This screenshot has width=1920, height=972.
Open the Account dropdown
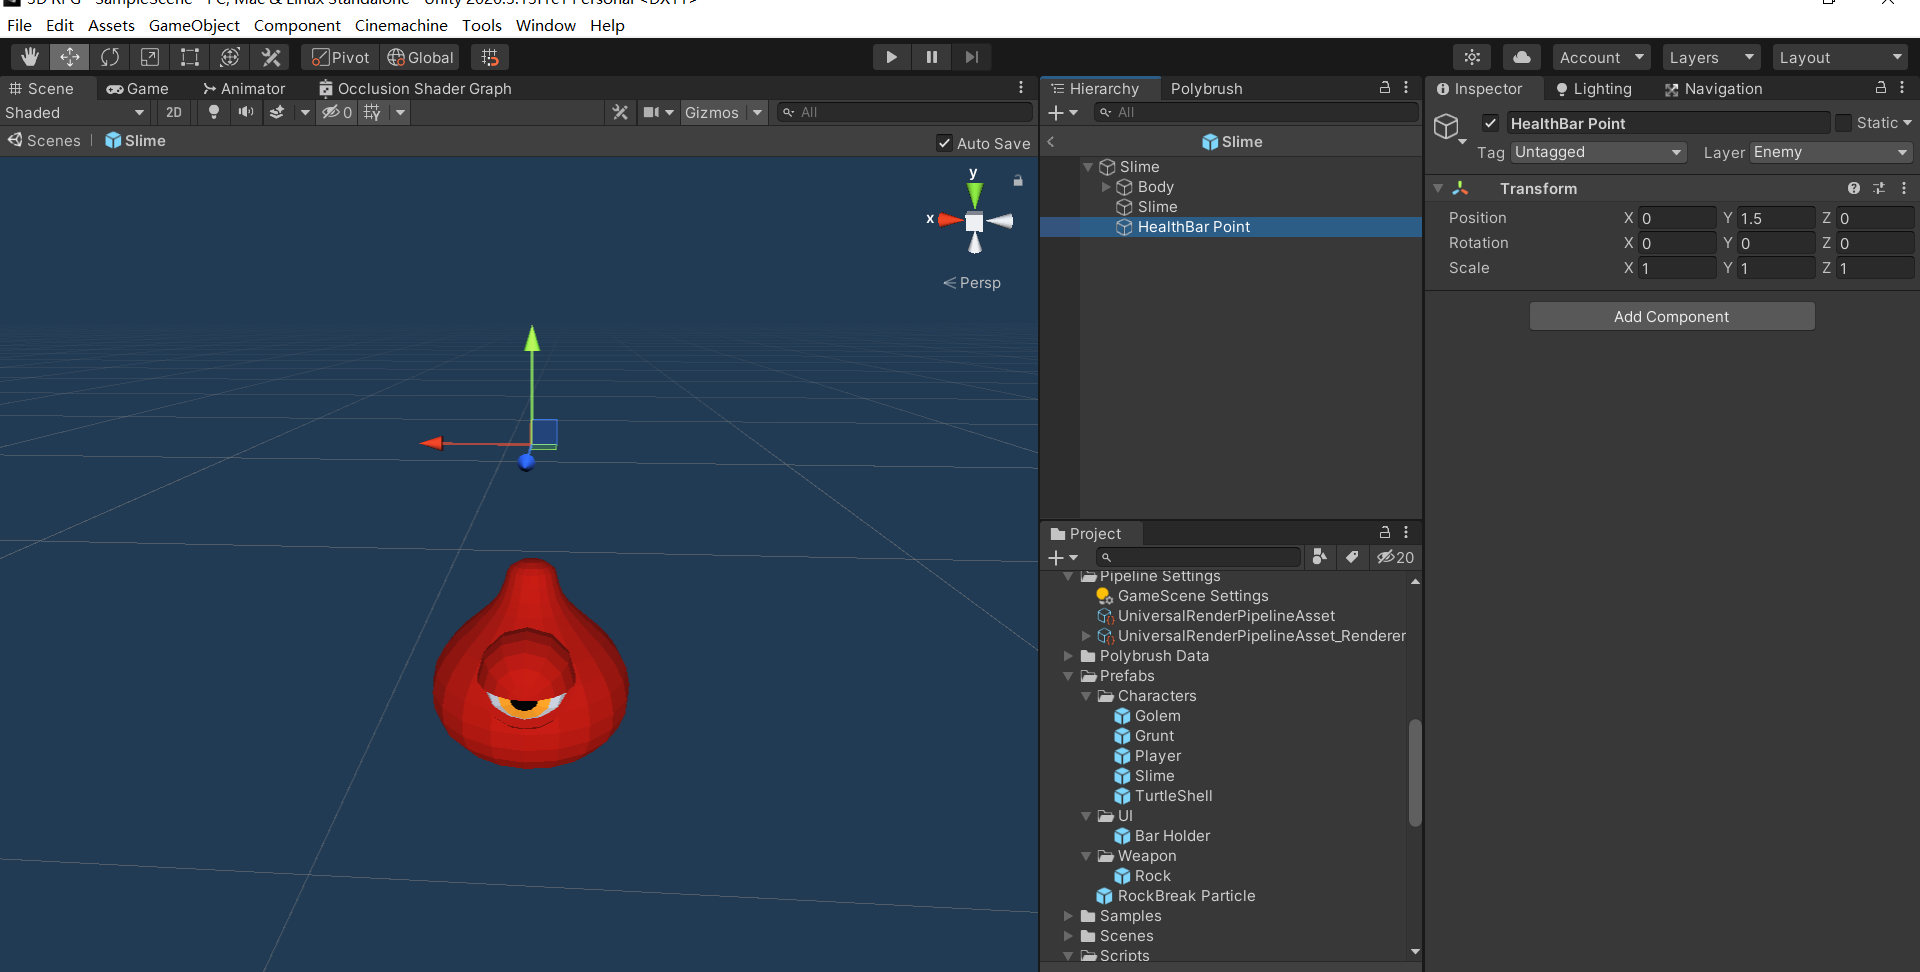[1601, 57]
